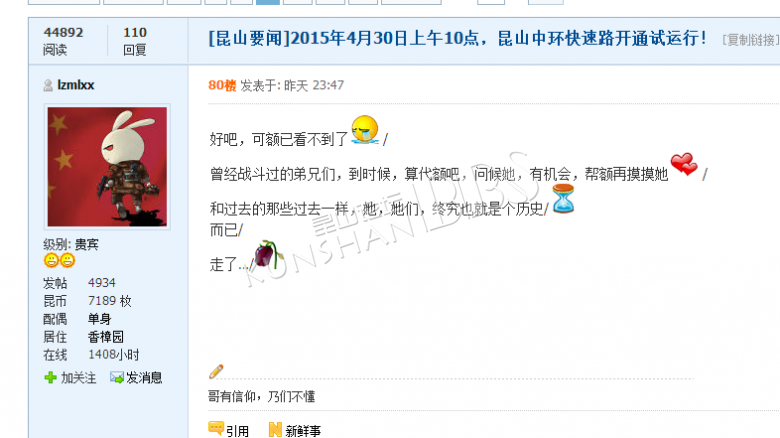Viewport: 780px width, 438px height.
Task: Click the envelope 发消息 icon
Action: pos(116,378)
